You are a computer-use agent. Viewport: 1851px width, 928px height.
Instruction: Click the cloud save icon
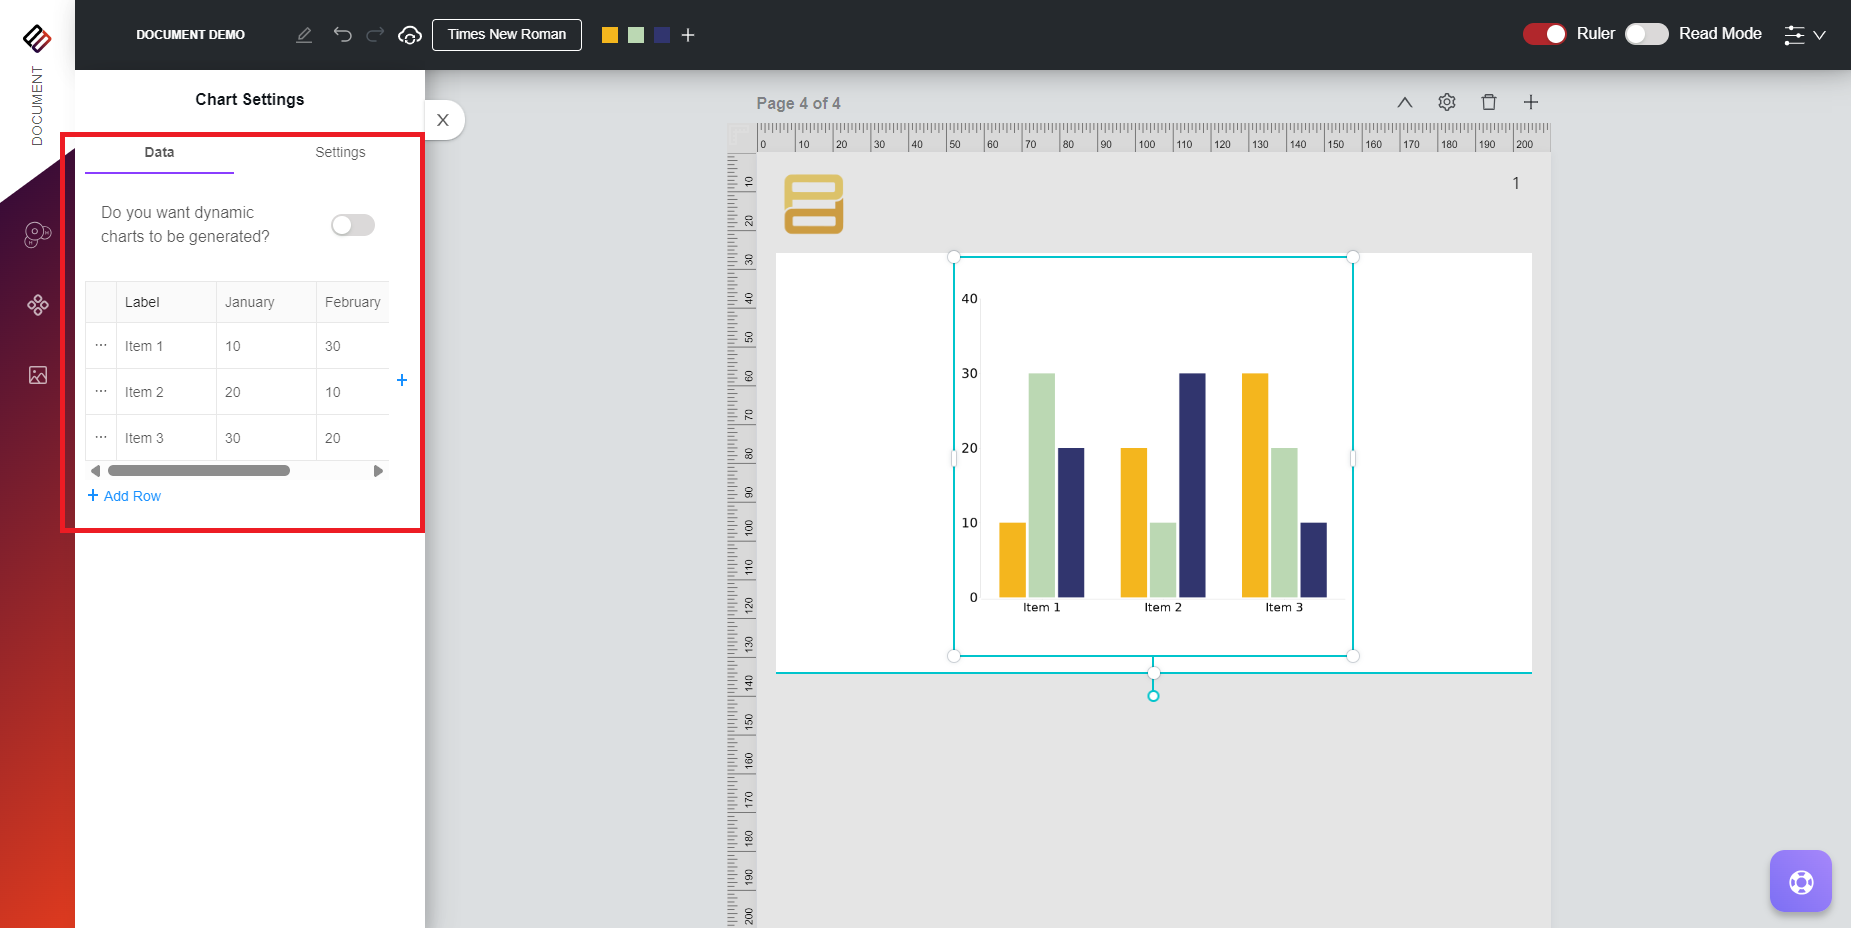coord(409,35)
